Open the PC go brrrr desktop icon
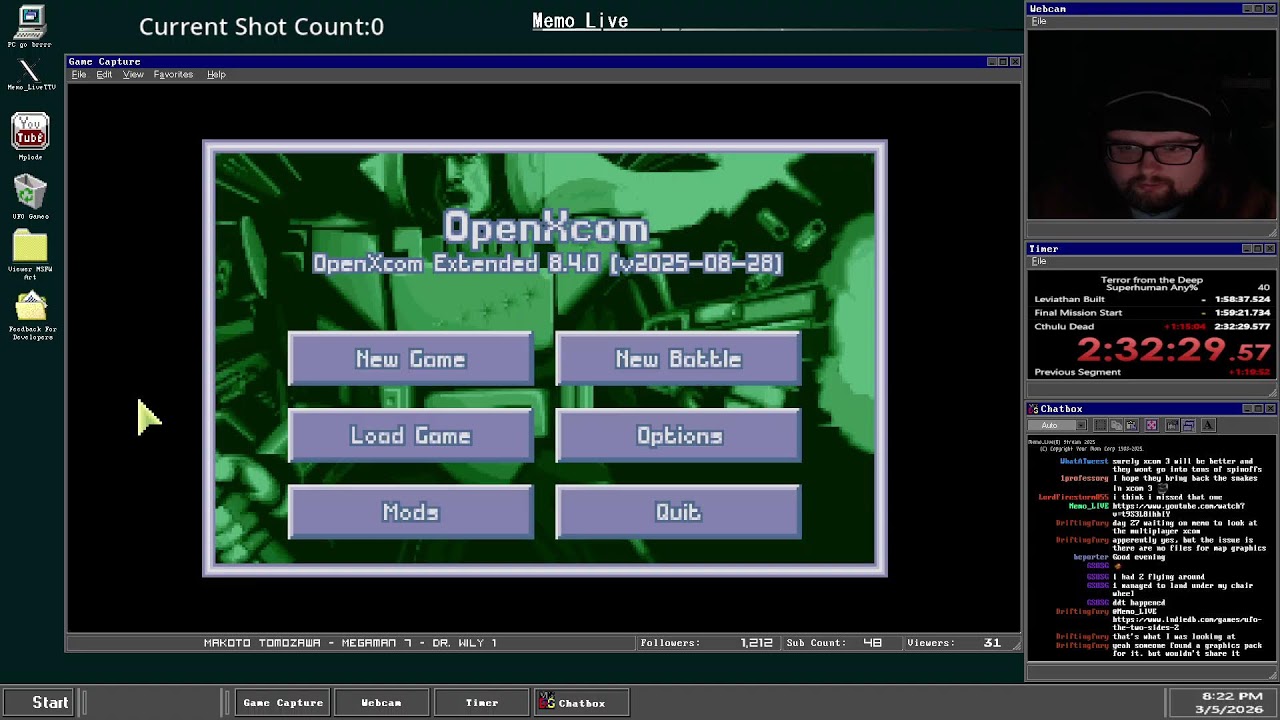This screenshot has width=1280, height=720. coord(30,27)
